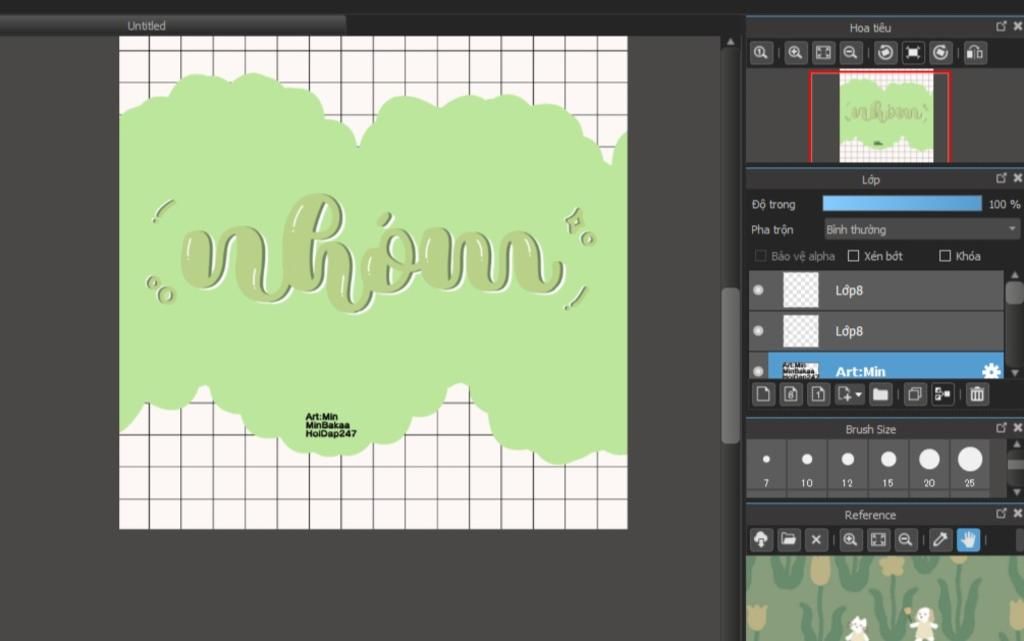This screenshot has width=1024, height=641.
Task: Add a new 1-bit layer
Action: (x=818, y=394)
